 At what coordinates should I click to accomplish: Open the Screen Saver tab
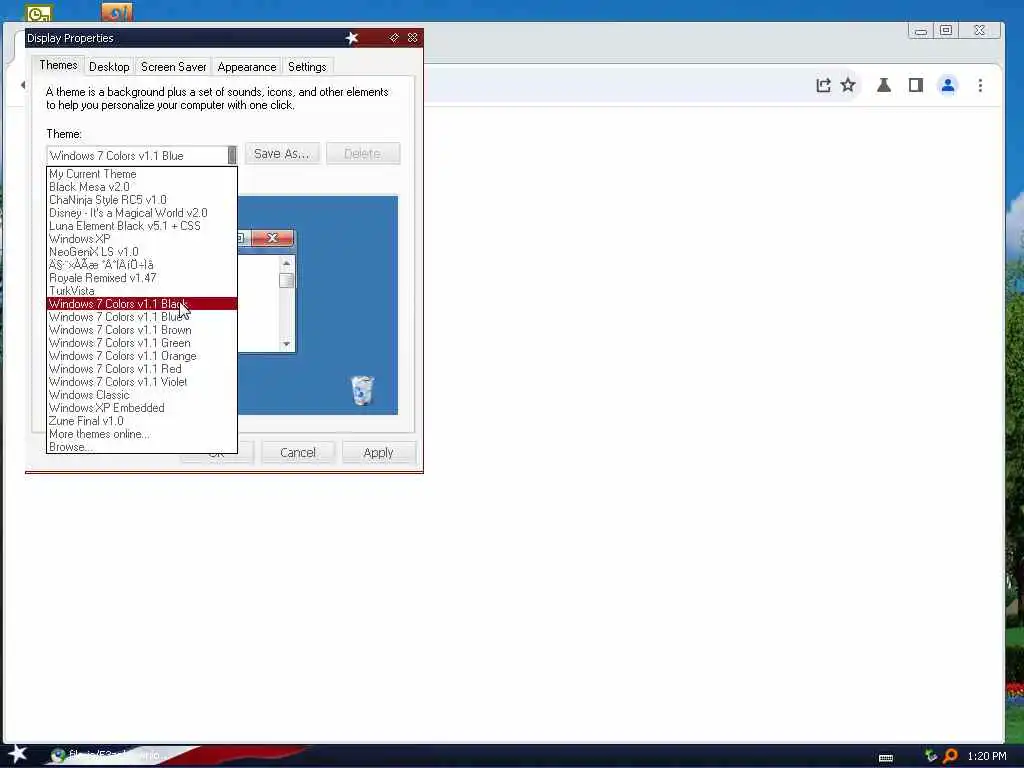(174, 67)
